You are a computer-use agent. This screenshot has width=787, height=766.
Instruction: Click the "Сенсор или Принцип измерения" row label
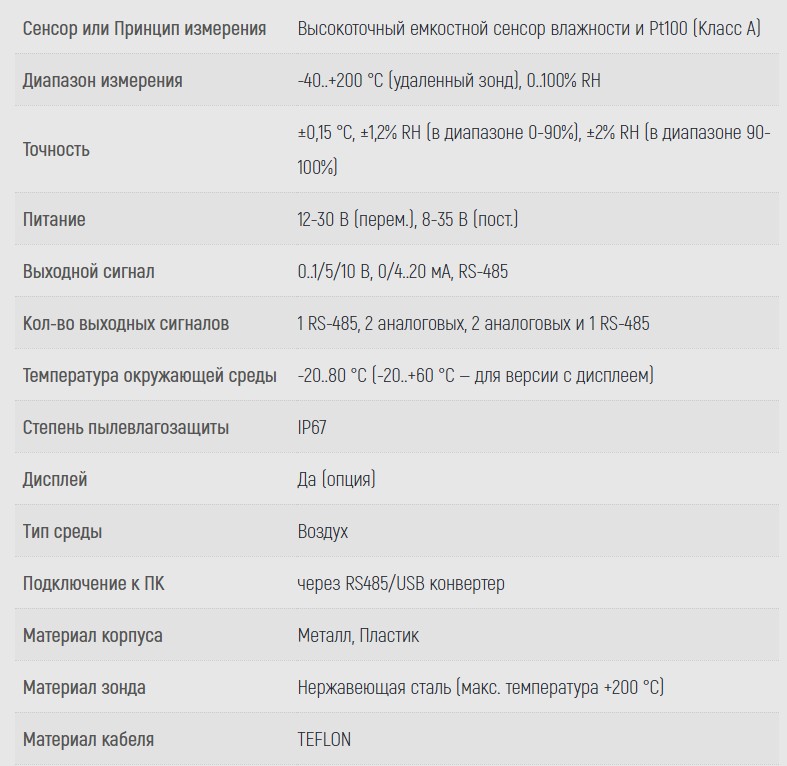point(144,28)
